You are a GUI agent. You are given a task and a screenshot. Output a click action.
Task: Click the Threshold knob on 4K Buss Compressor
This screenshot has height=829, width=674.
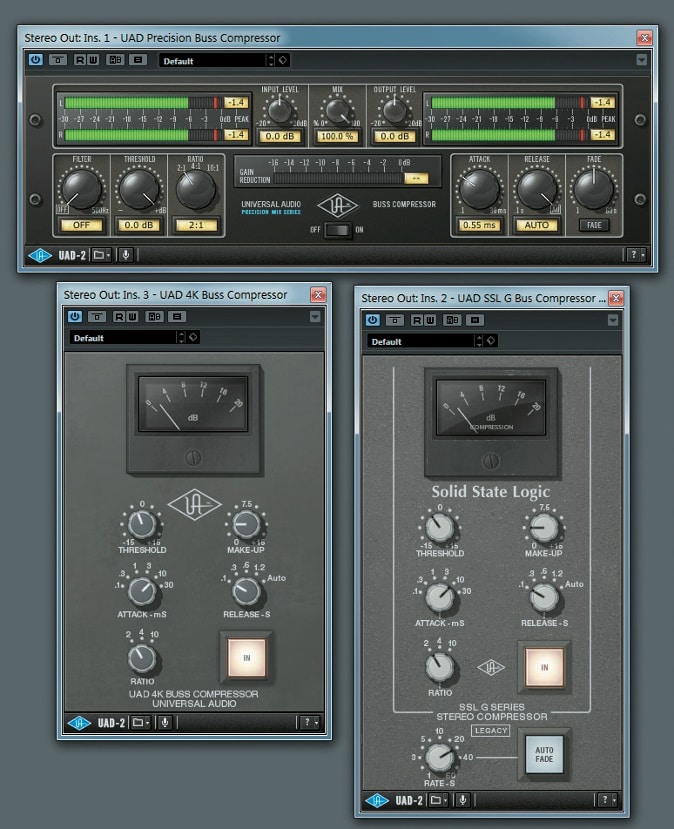[x=142, y=524]
